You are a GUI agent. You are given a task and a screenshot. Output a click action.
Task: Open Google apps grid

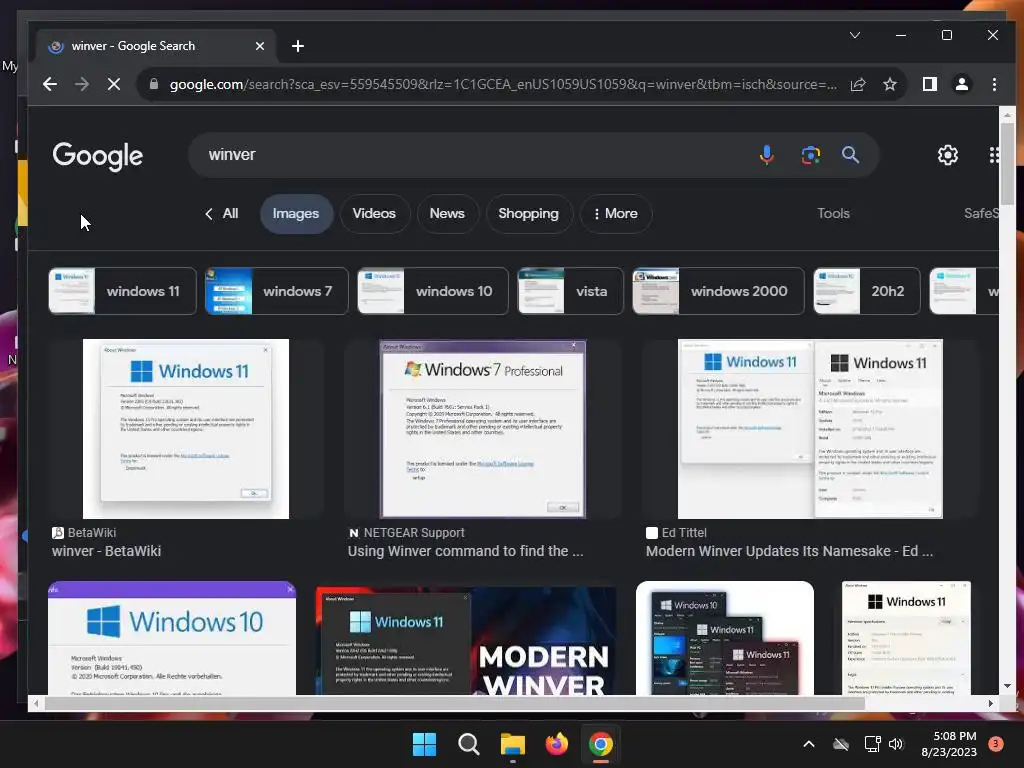993,155
